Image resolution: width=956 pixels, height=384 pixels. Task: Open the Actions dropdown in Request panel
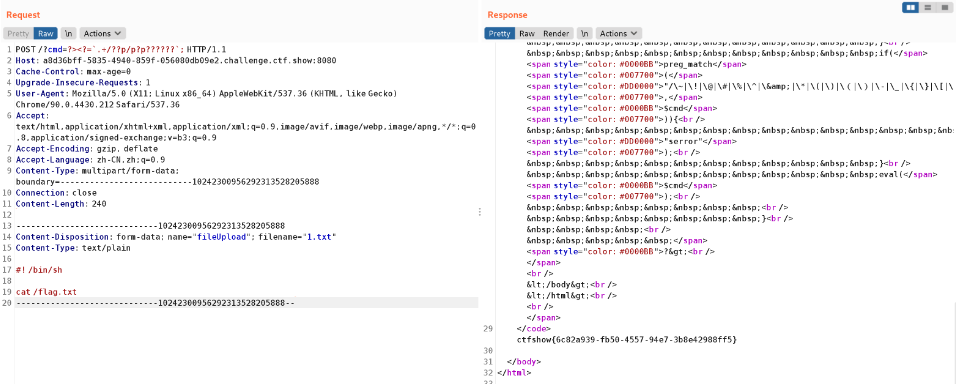[102, 34]
